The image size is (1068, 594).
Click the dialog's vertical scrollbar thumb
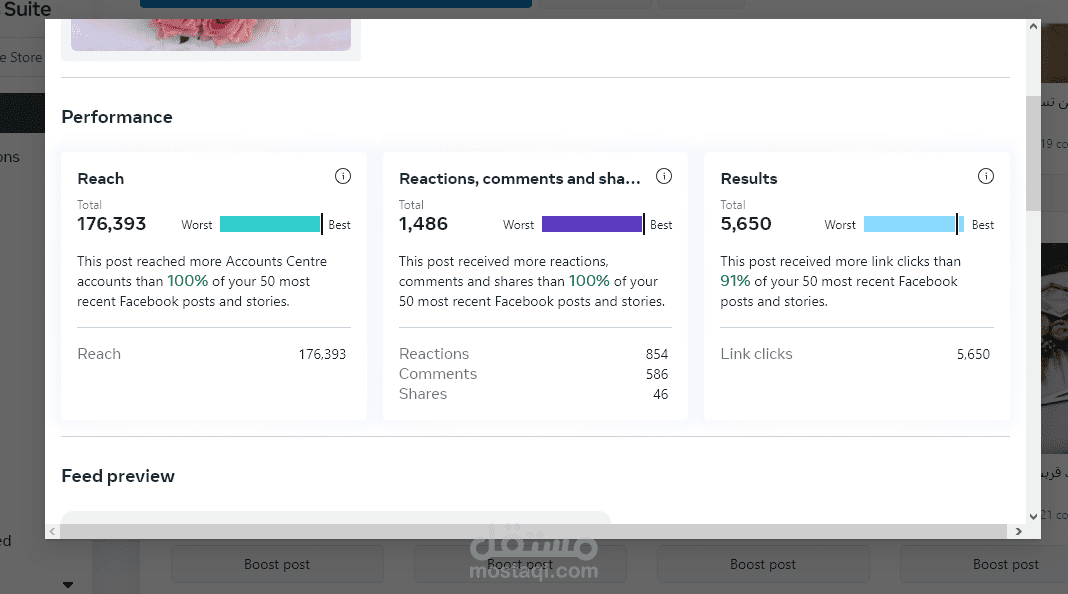click(x=1033, y=150)
